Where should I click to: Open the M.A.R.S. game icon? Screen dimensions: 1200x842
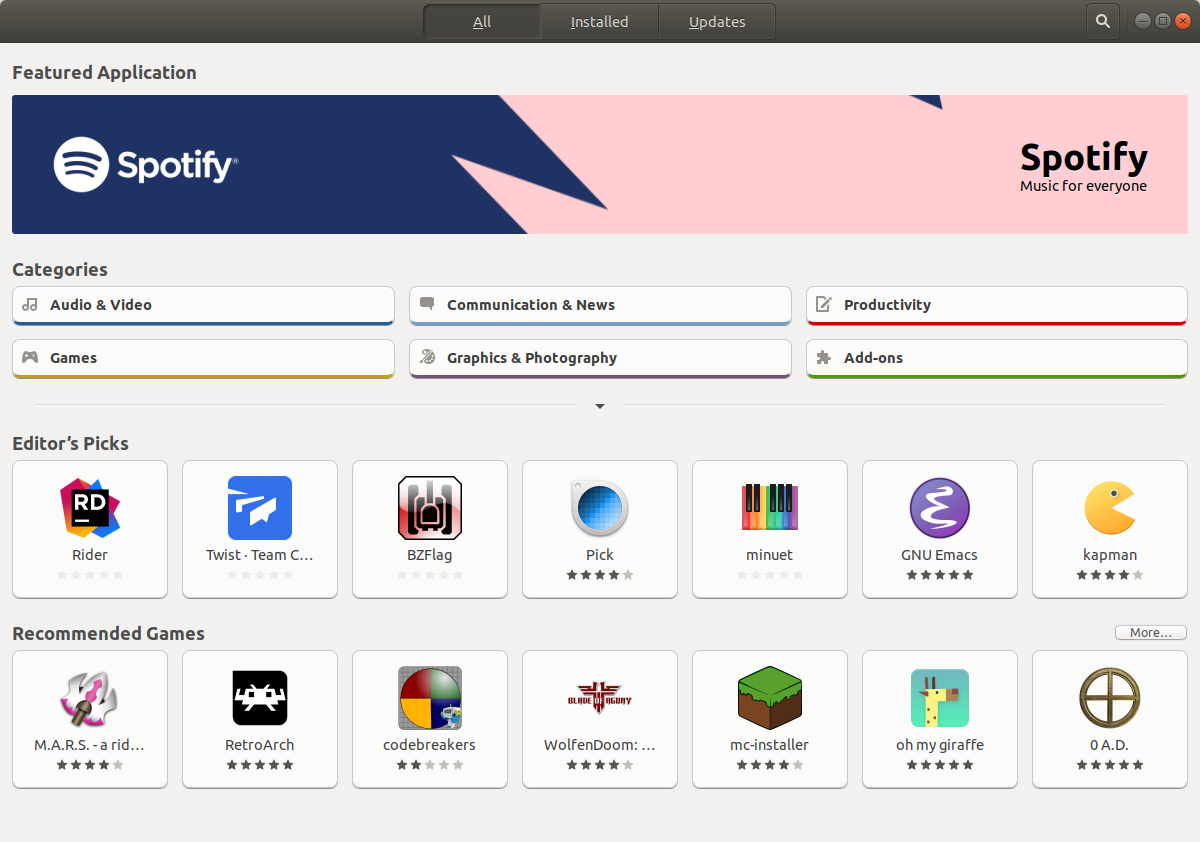pyautogui.click(x=90, y=698)
